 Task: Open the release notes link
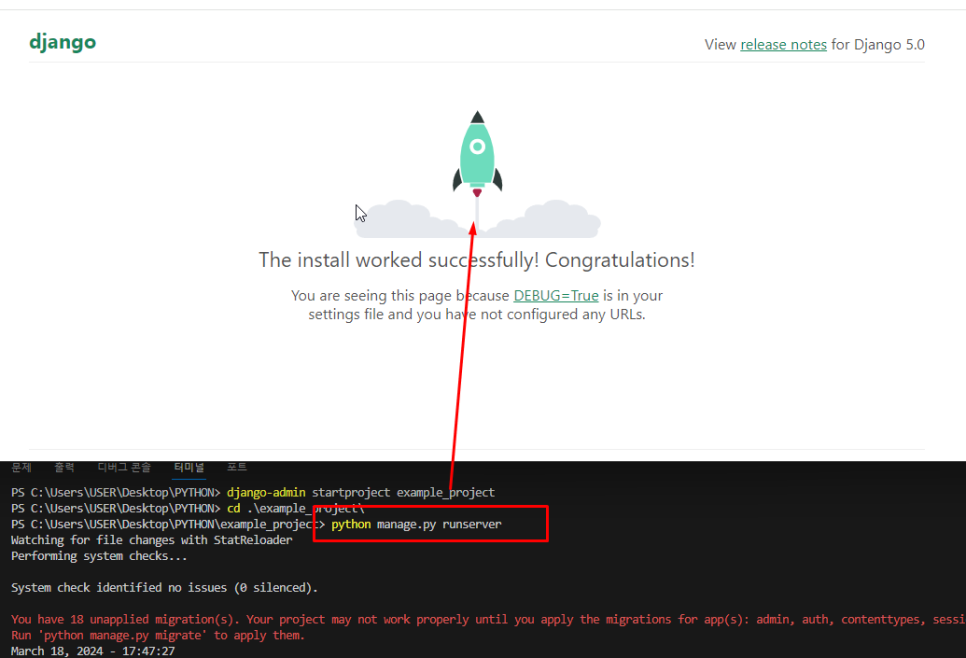pos(783,44)
